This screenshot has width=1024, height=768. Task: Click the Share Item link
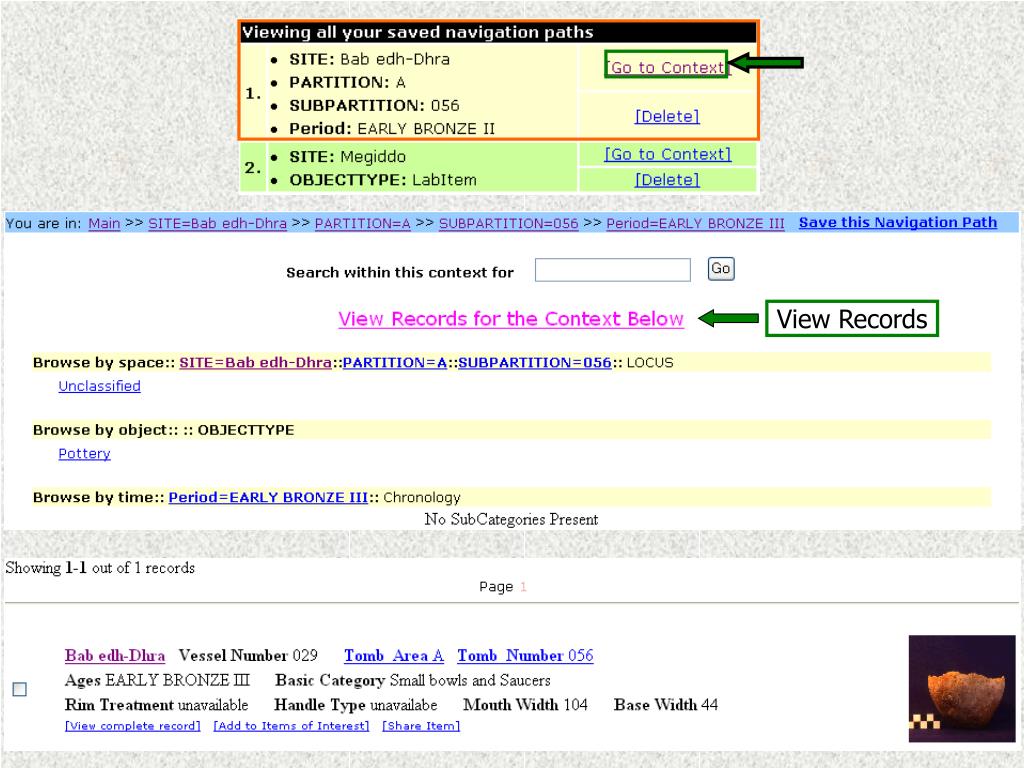tap(421, 726)
